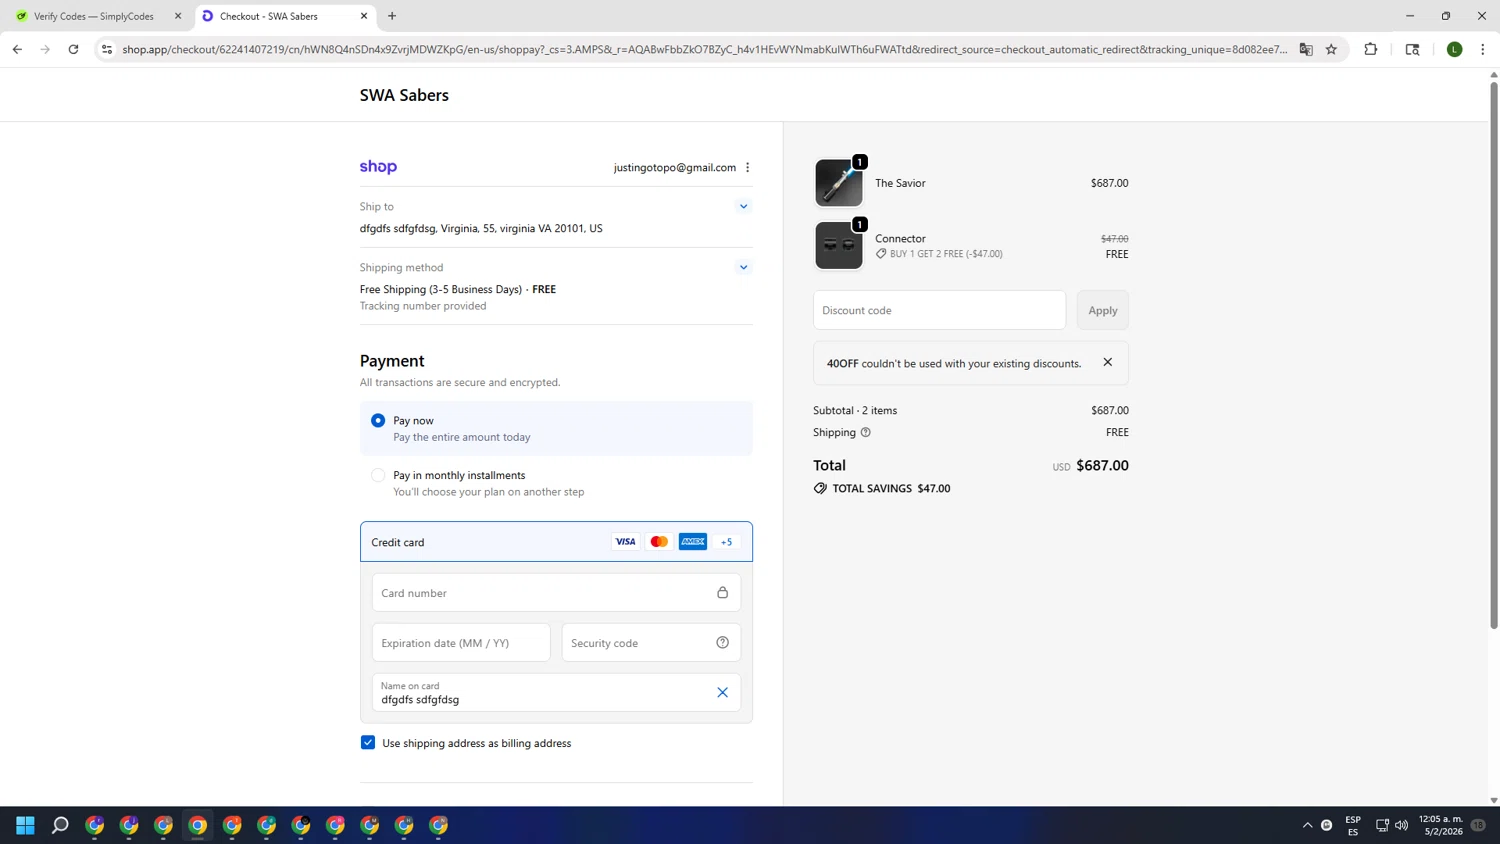Go forward in browser history

(45, 49)
